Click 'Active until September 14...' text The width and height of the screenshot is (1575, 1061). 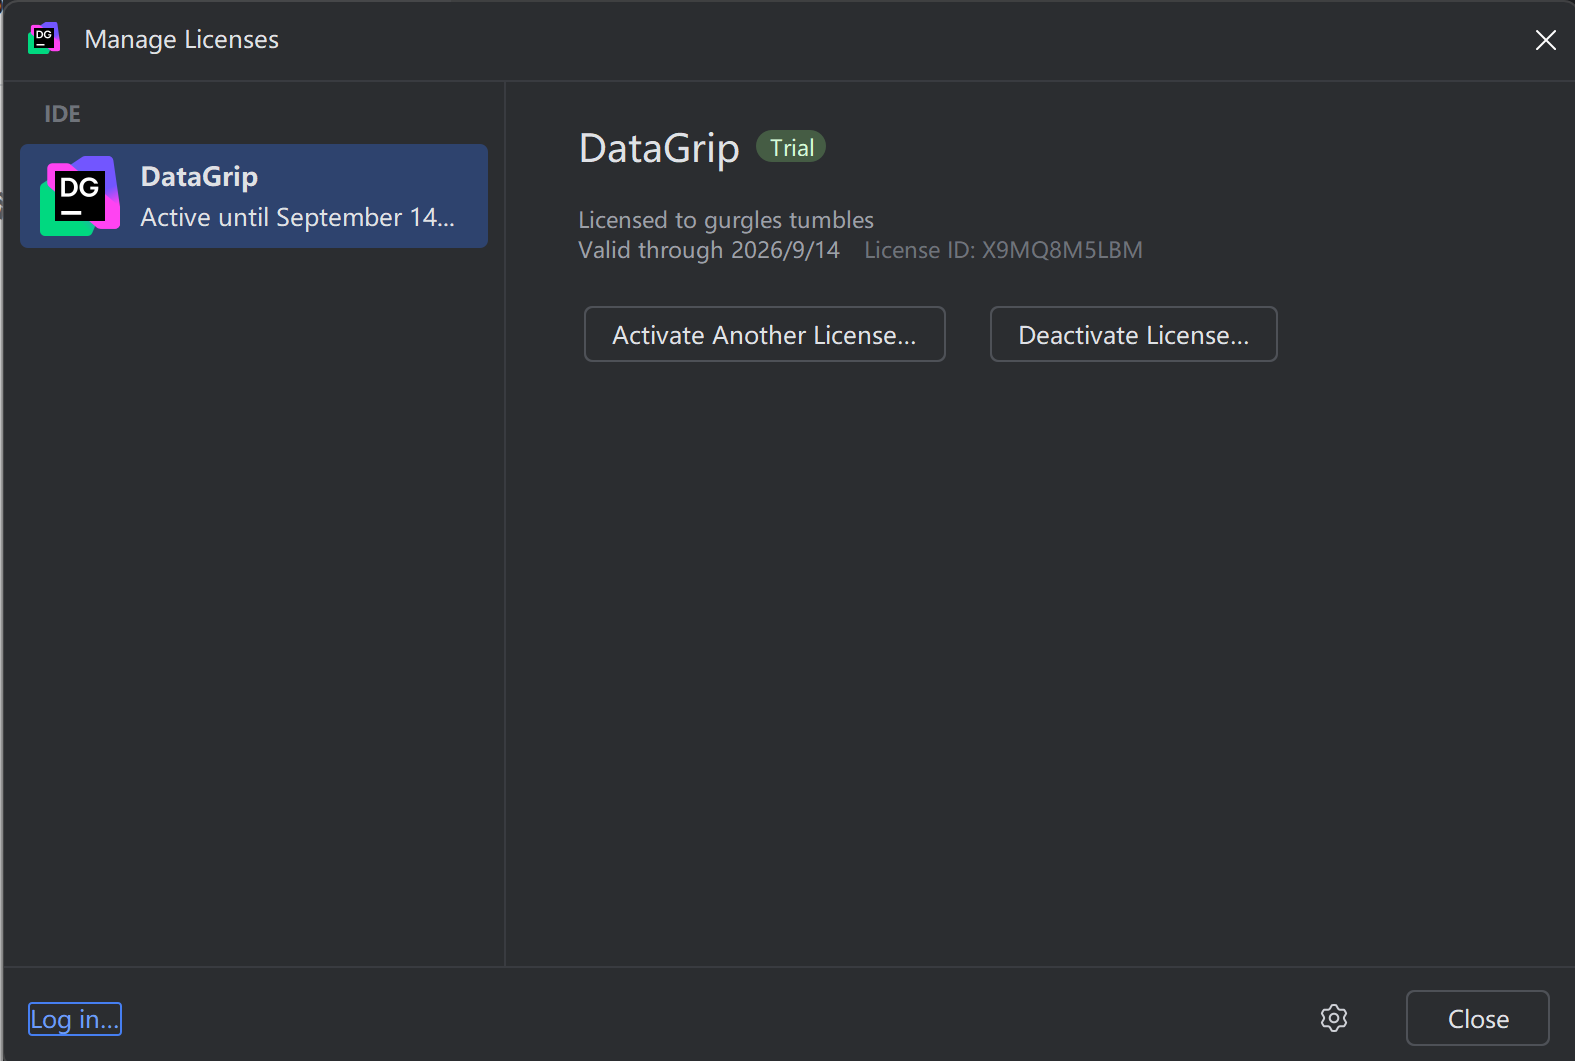pyautogui.click(x=298, y=217)
